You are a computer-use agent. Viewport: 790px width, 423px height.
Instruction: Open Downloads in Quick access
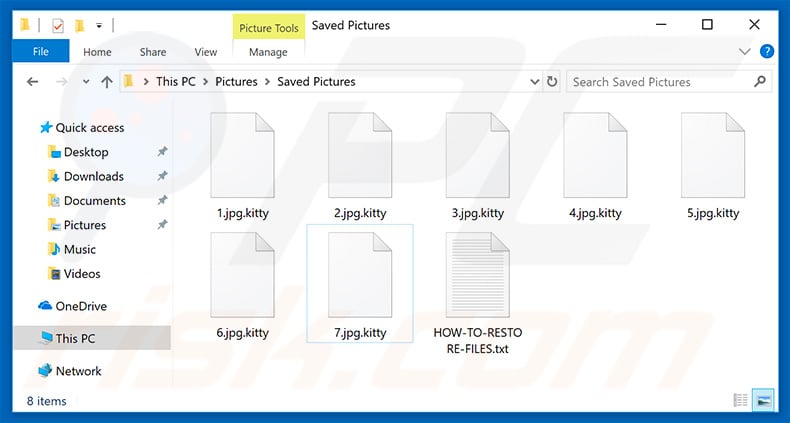[93, 176]
